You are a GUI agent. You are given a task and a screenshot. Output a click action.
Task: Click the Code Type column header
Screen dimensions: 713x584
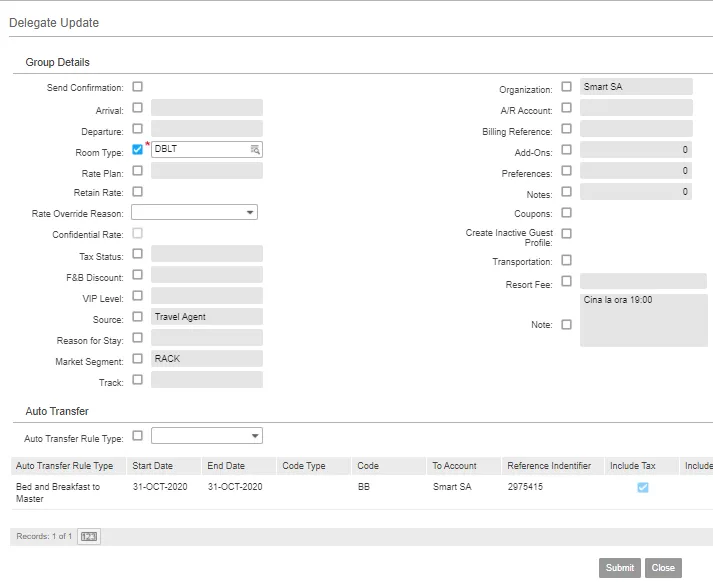pos(314,466)
